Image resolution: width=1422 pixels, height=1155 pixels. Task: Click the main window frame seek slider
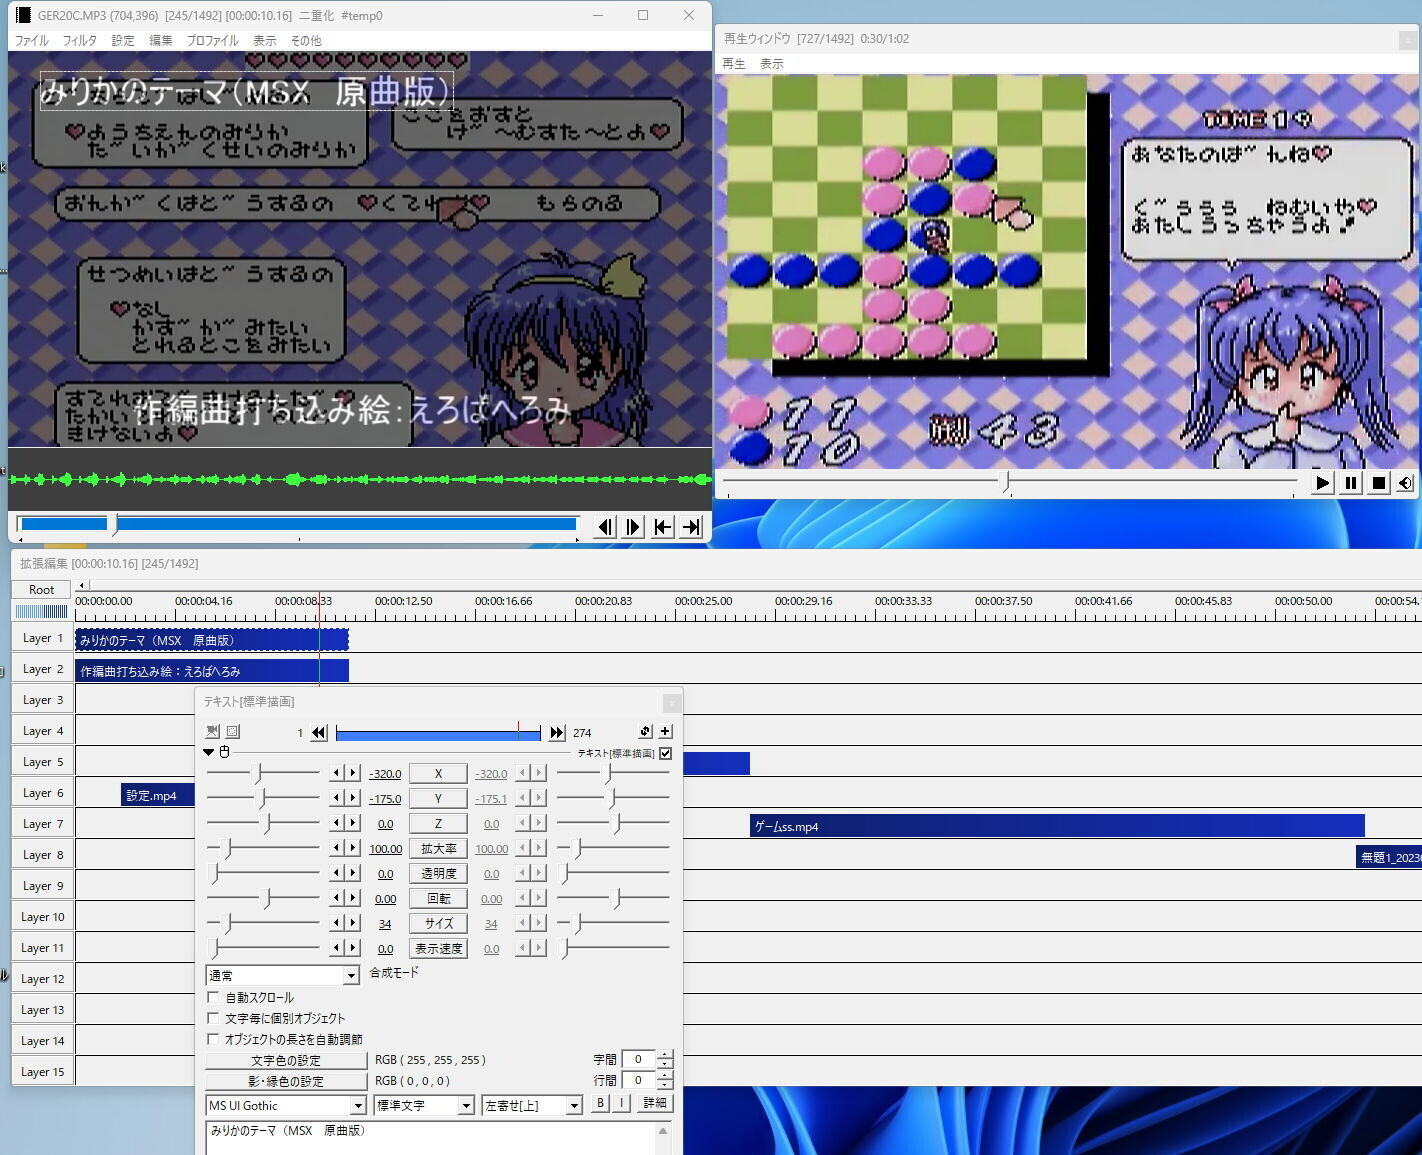(299, 524)
